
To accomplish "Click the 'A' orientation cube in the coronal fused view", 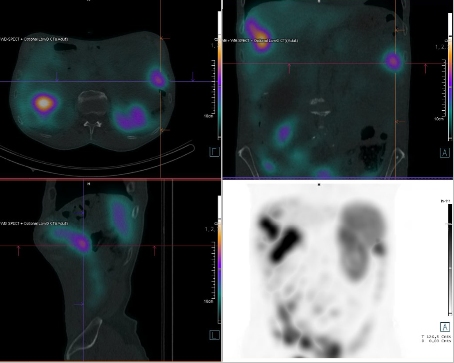I will coord(445,153).
